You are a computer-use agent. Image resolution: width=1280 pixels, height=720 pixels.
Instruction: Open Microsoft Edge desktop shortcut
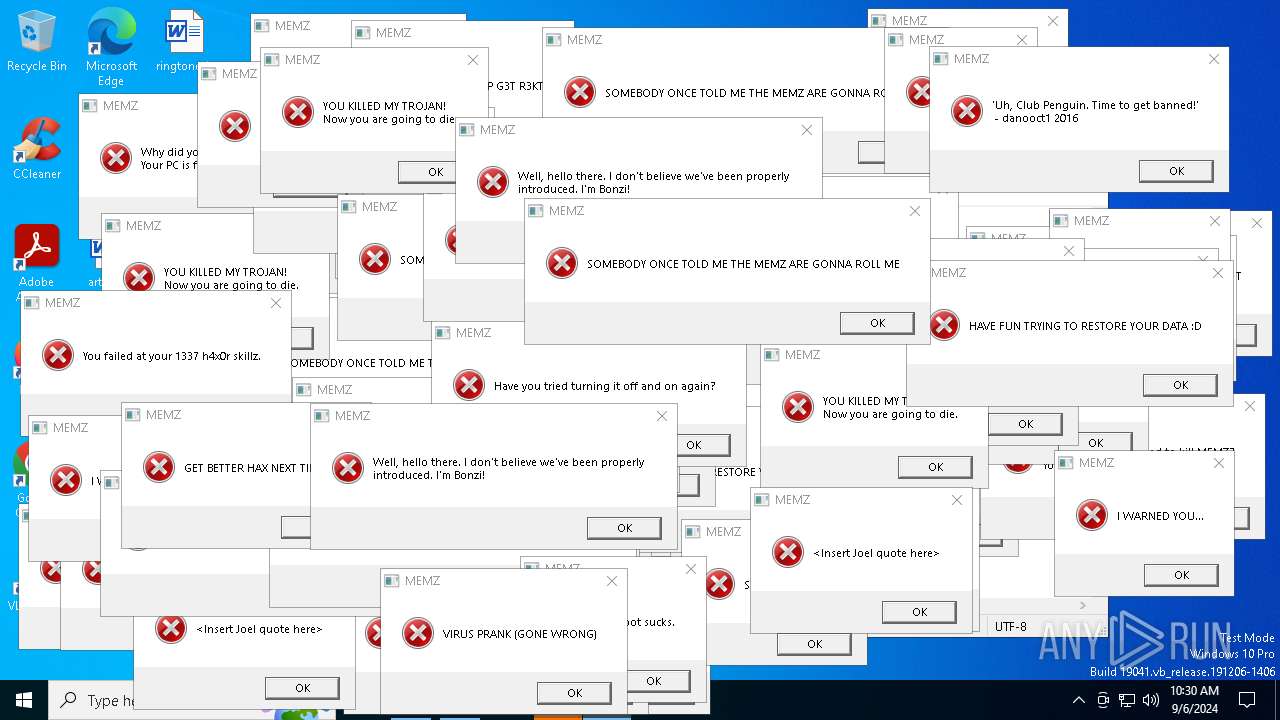pos(111,47)
